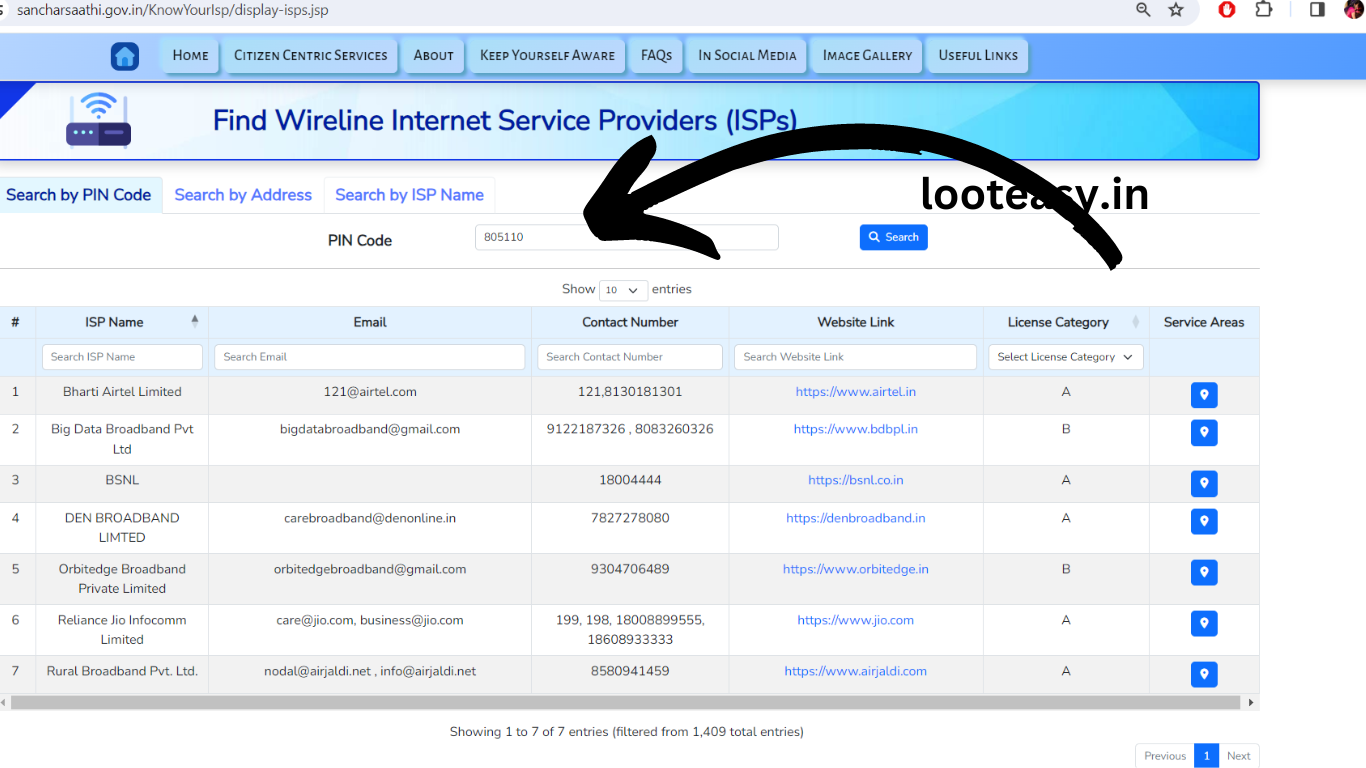Viewport: 1366px width, 768px height.
Task: Click the blue Search button
Action: [x=893, y=237]
